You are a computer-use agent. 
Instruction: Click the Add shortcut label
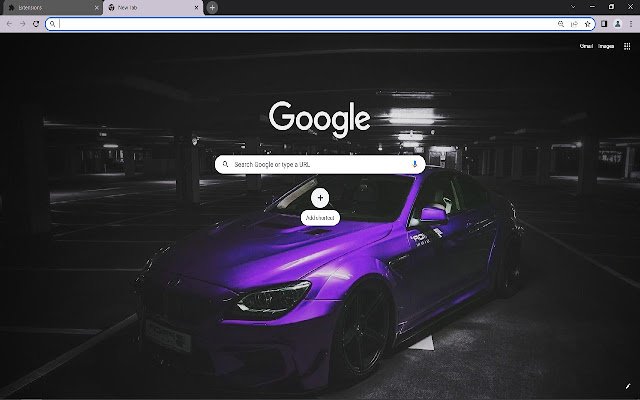(320, 218)
